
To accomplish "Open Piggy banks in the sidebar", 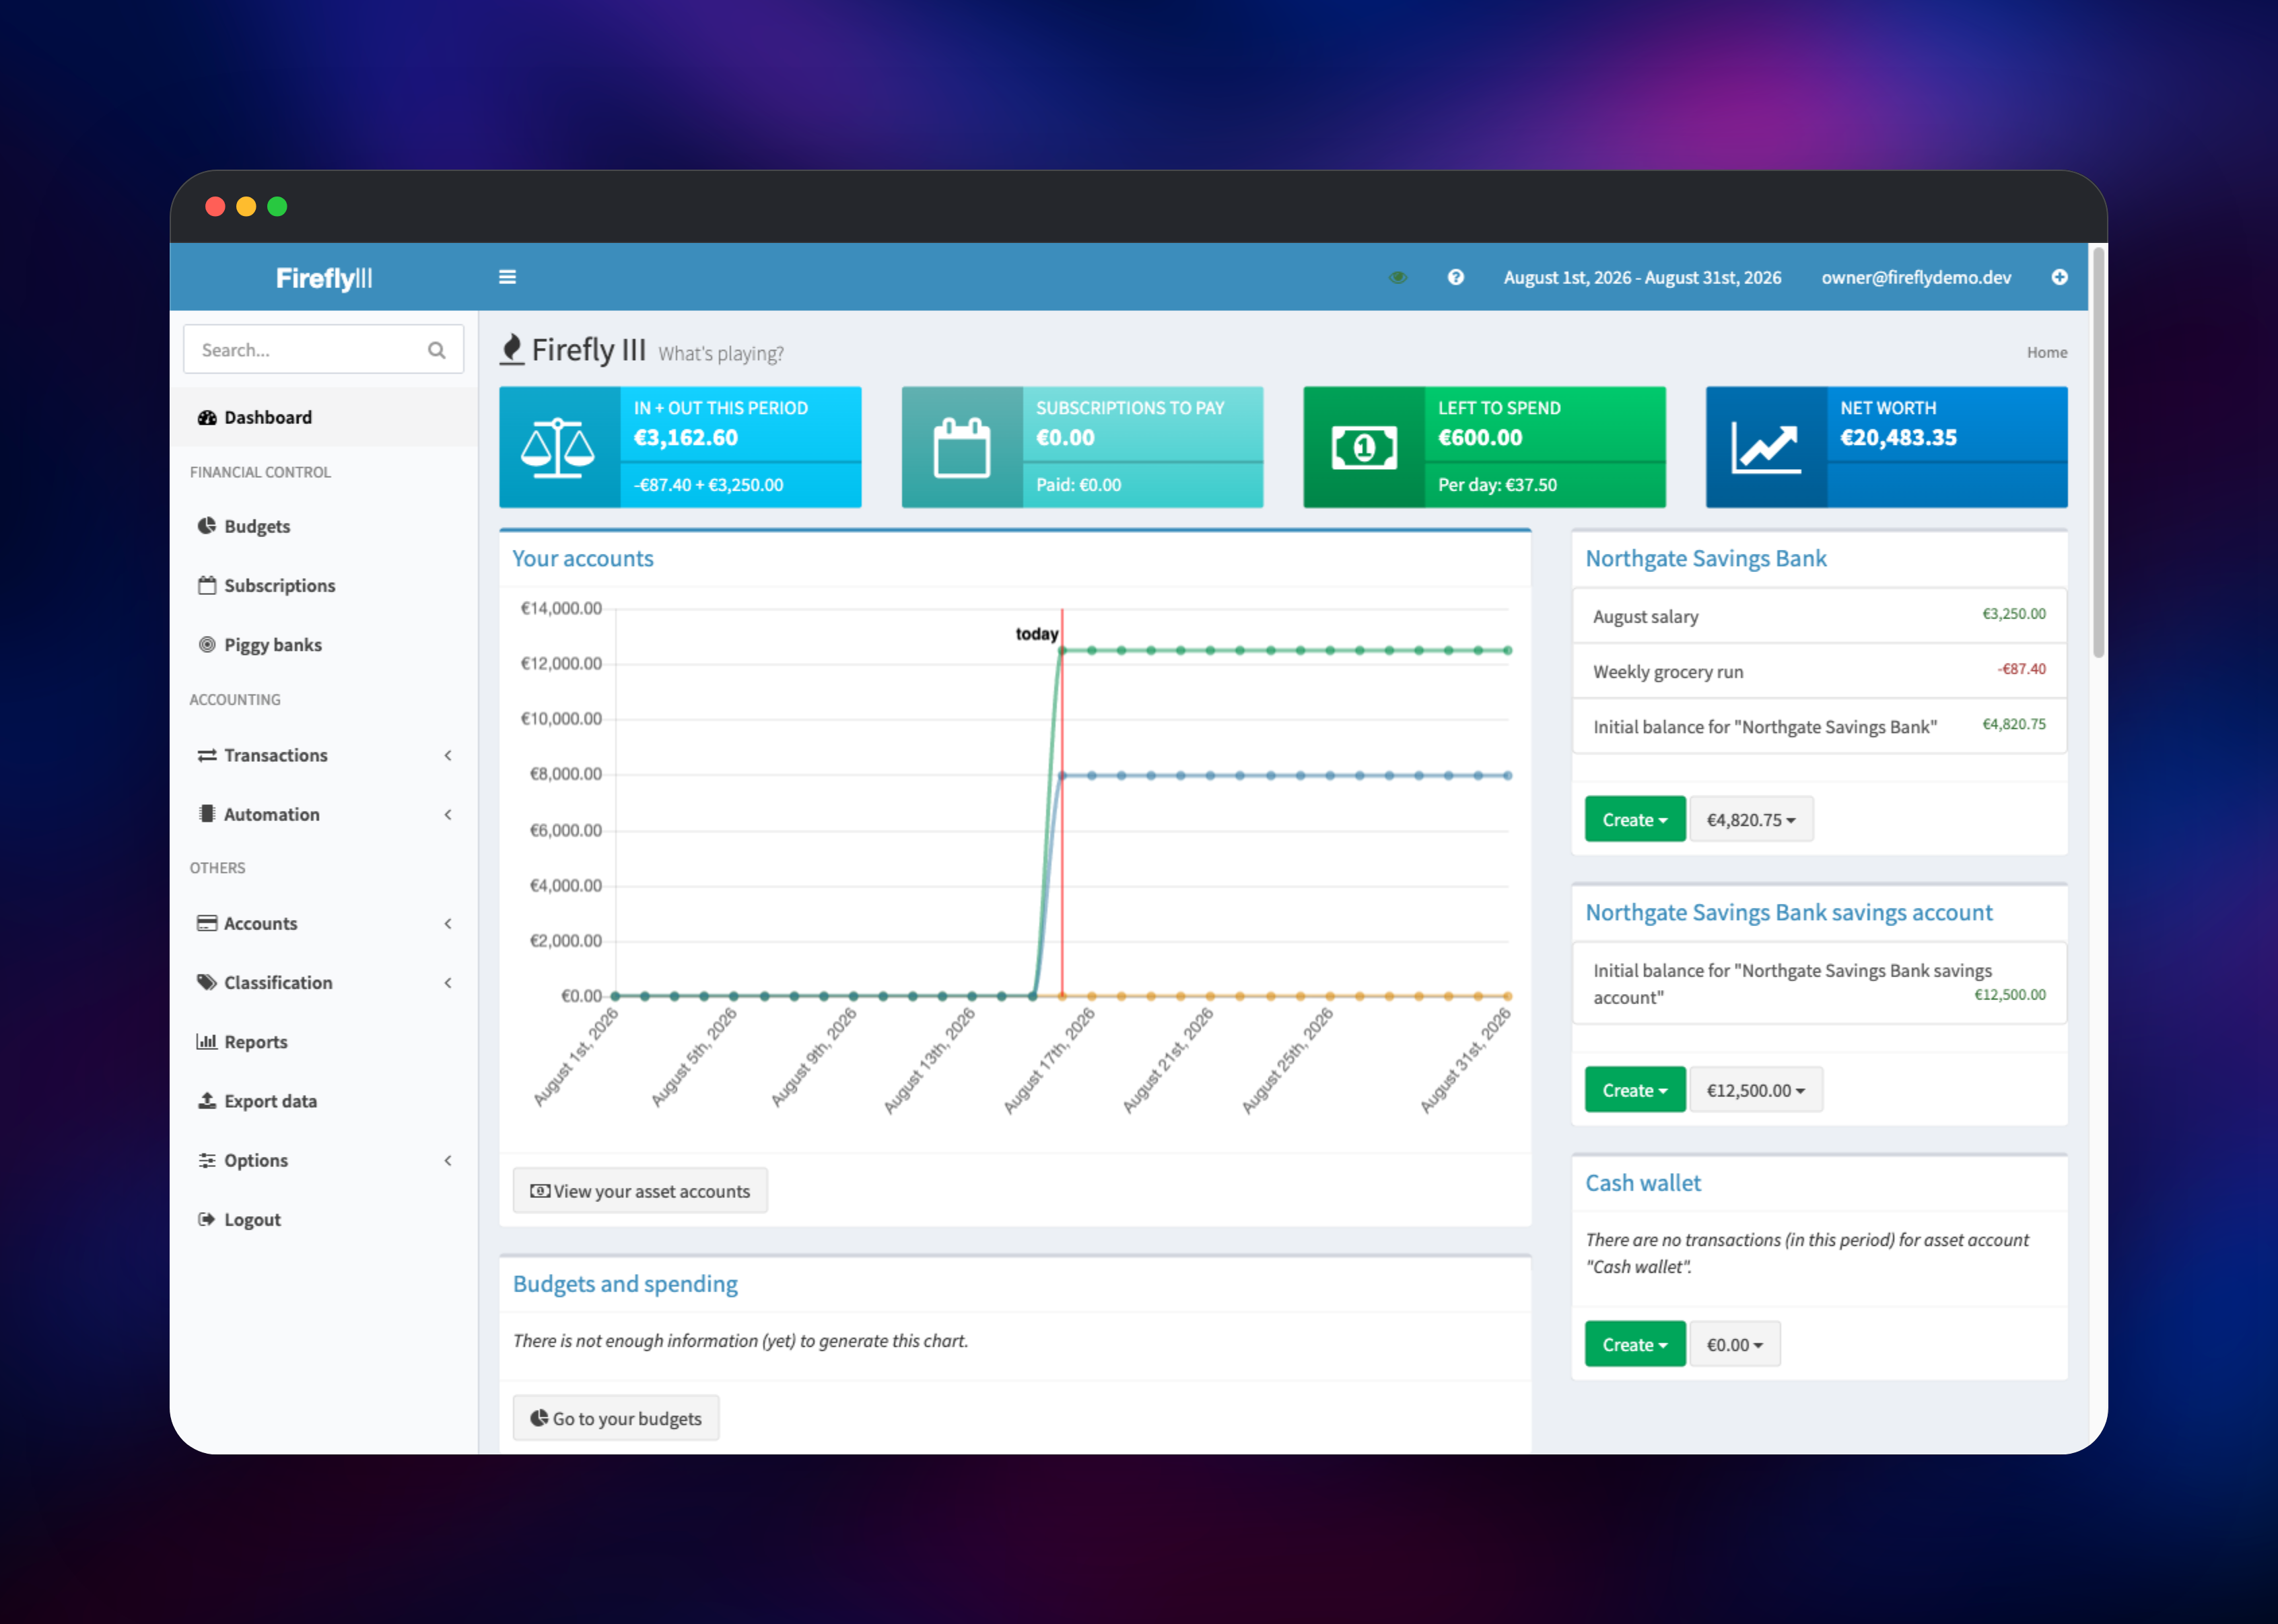I will (x=324, y=644).
